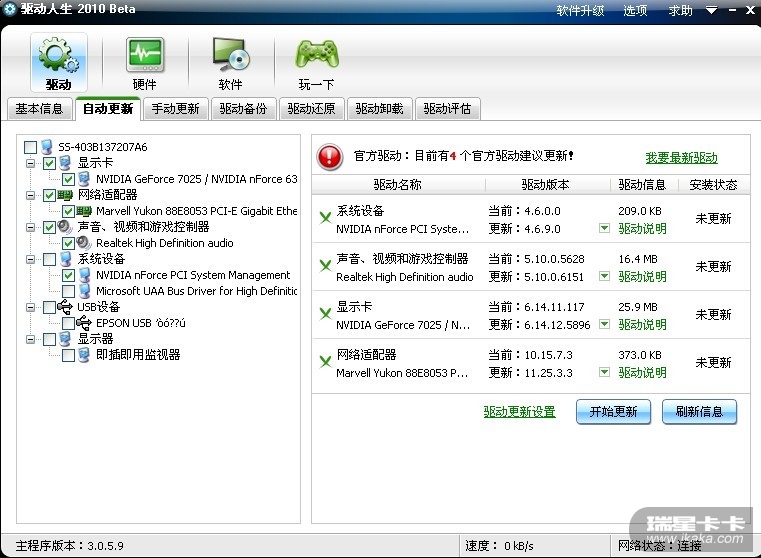Collapse the USB设备 tree node
Screen dimensions: 761x558
[x=30, y=307]
